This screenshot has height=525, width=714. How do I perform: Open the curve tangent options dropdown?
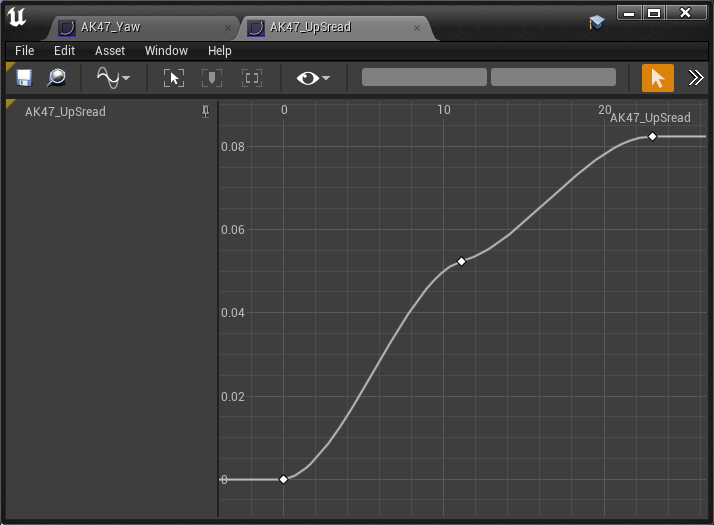pyautogui.click(x=113, y=78)
